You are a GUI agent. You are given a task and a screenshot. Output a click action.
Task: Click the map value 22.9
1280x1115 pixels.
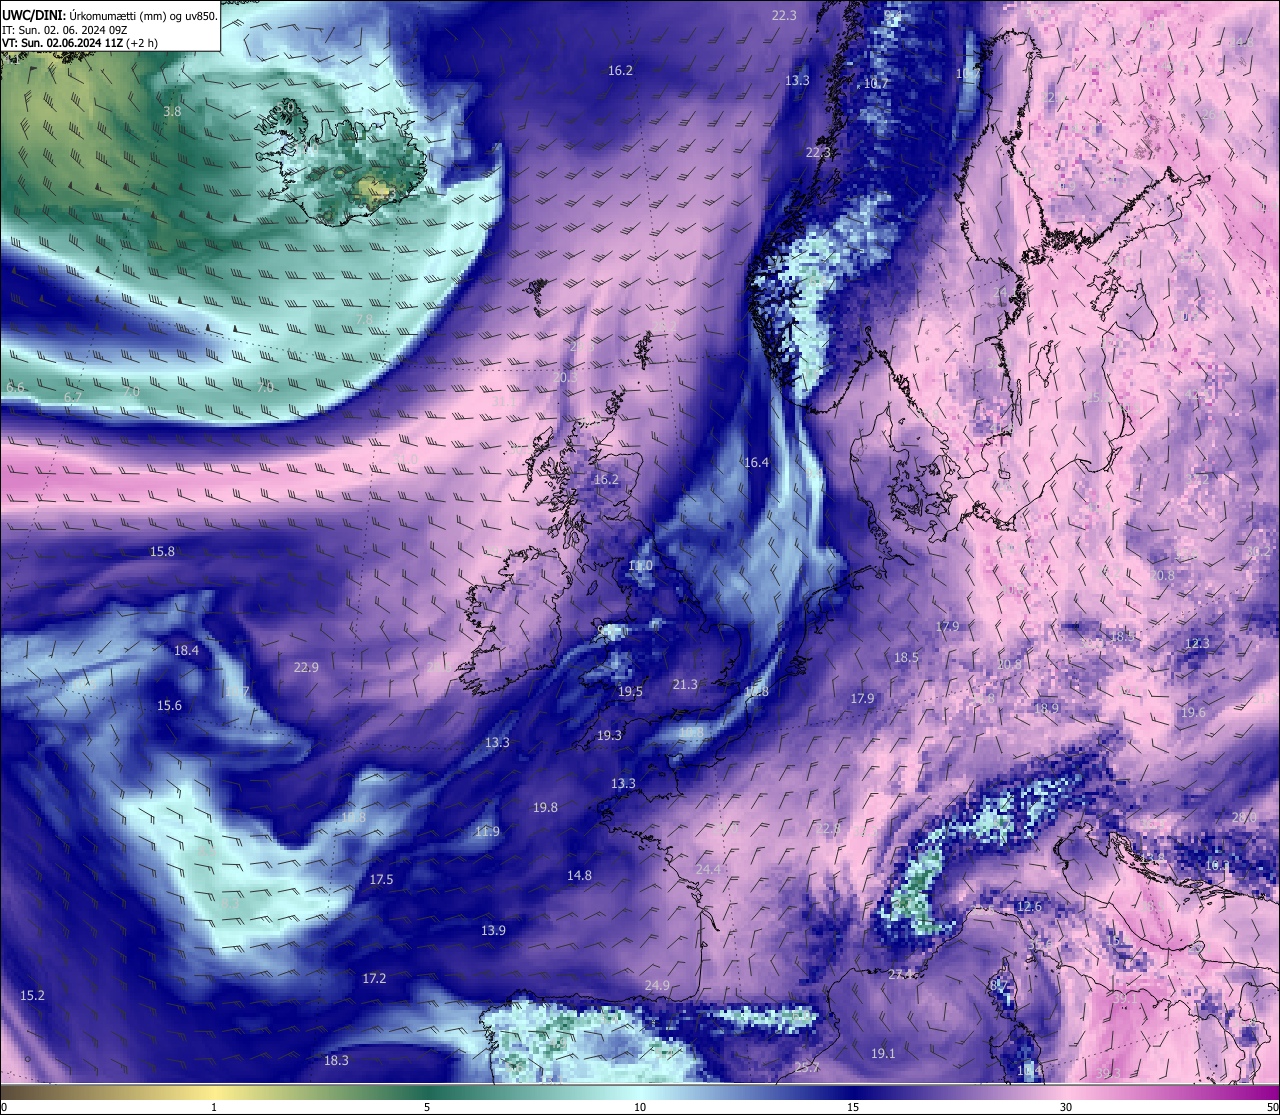click(306, 667)
